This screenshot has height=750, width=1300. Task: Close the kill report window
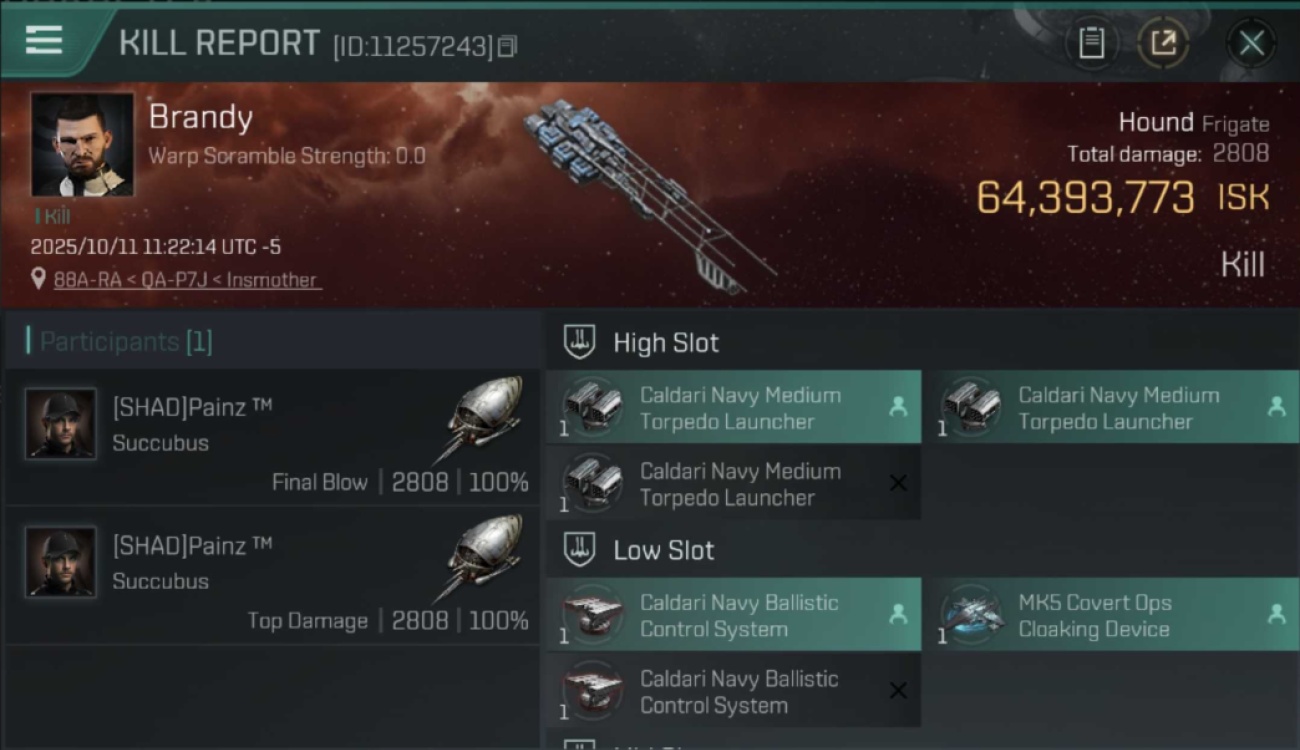[x=1251, y=43]
